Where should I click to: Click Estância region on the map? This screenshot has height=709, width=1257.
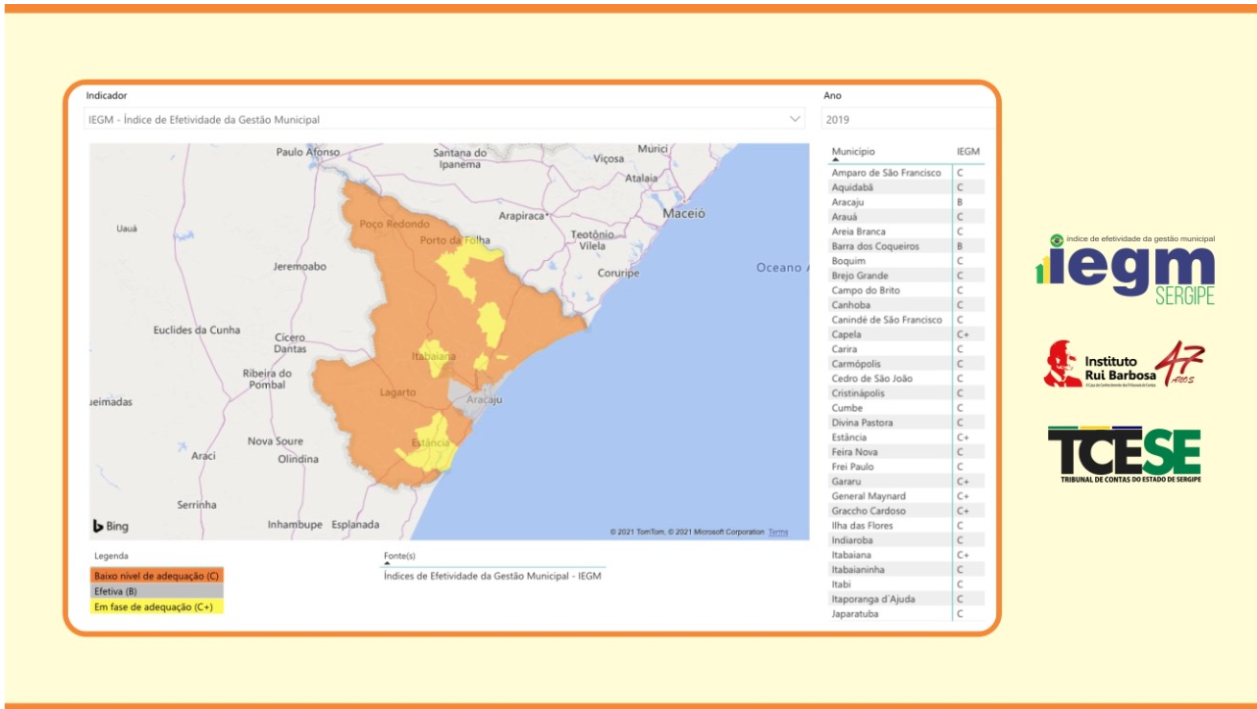[432, 445]
